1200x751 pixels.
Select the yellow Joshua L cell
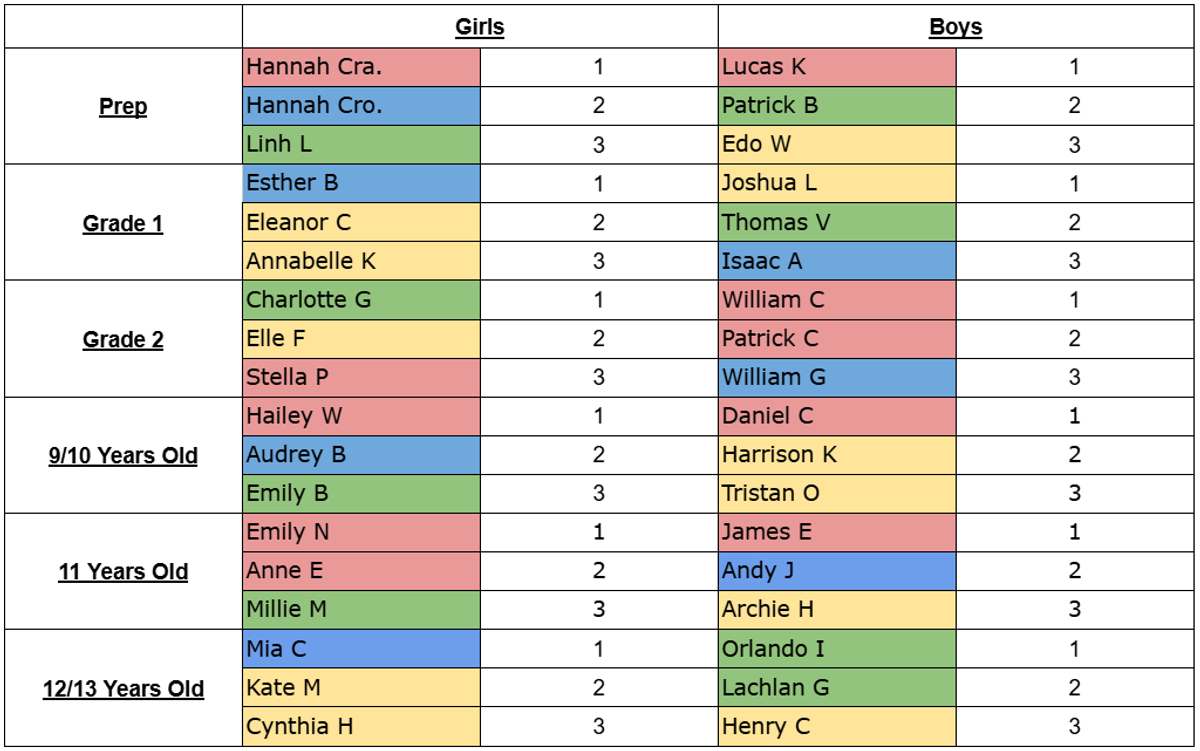(837, 184)
